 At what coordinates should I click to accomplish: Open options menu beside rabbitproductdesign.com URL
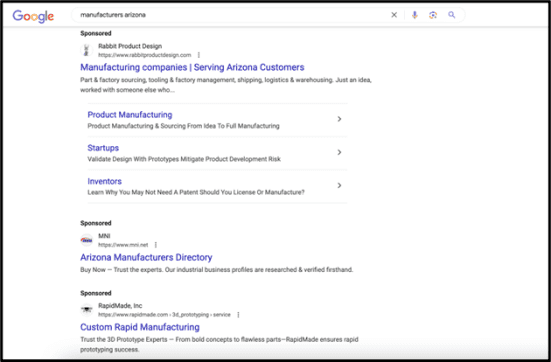point(199,55)
